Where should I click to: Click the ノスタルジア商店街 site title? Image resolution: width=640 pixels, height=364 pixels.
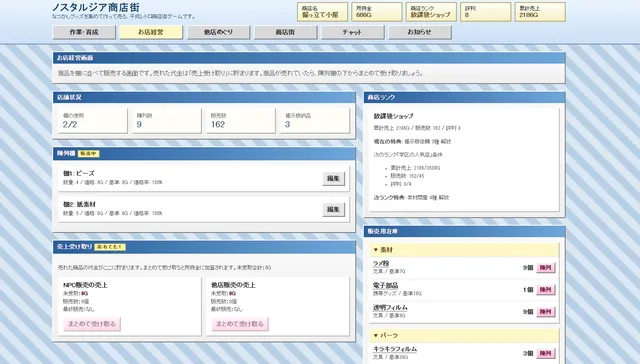[x=96, y=7]
